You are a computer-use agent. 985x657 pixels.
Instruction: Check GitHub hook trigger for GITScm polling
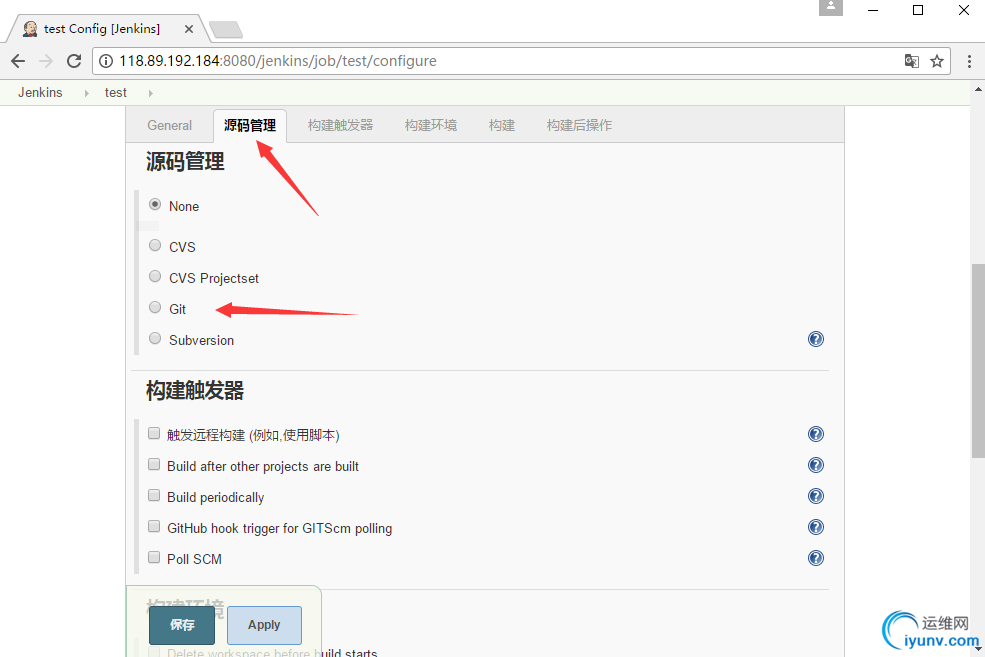154,526
